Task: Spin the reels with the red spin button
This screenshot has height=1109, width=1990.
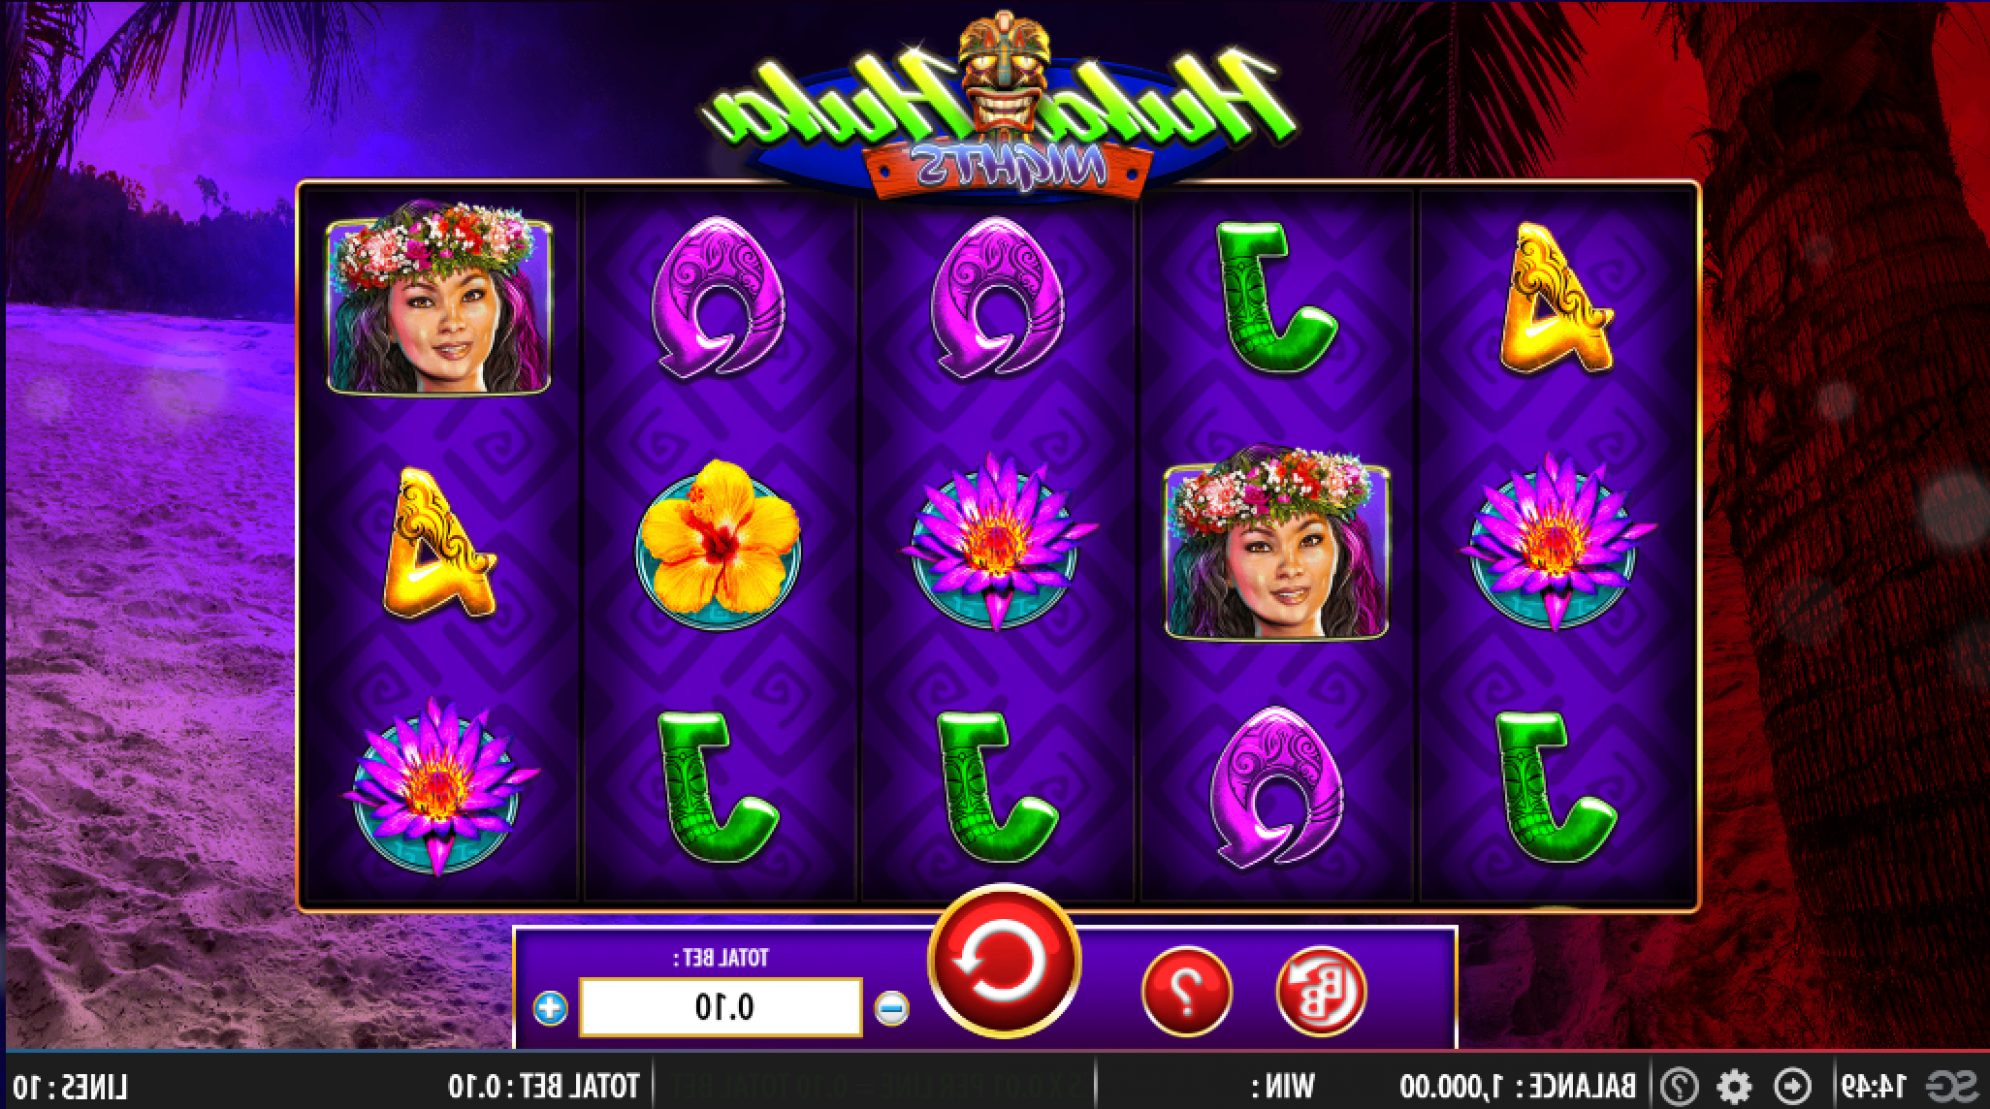Action: (x=1004, y=961)
